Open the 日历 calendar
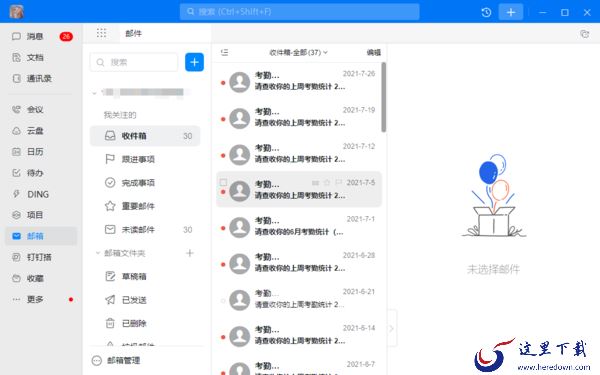 click(41, 152)
